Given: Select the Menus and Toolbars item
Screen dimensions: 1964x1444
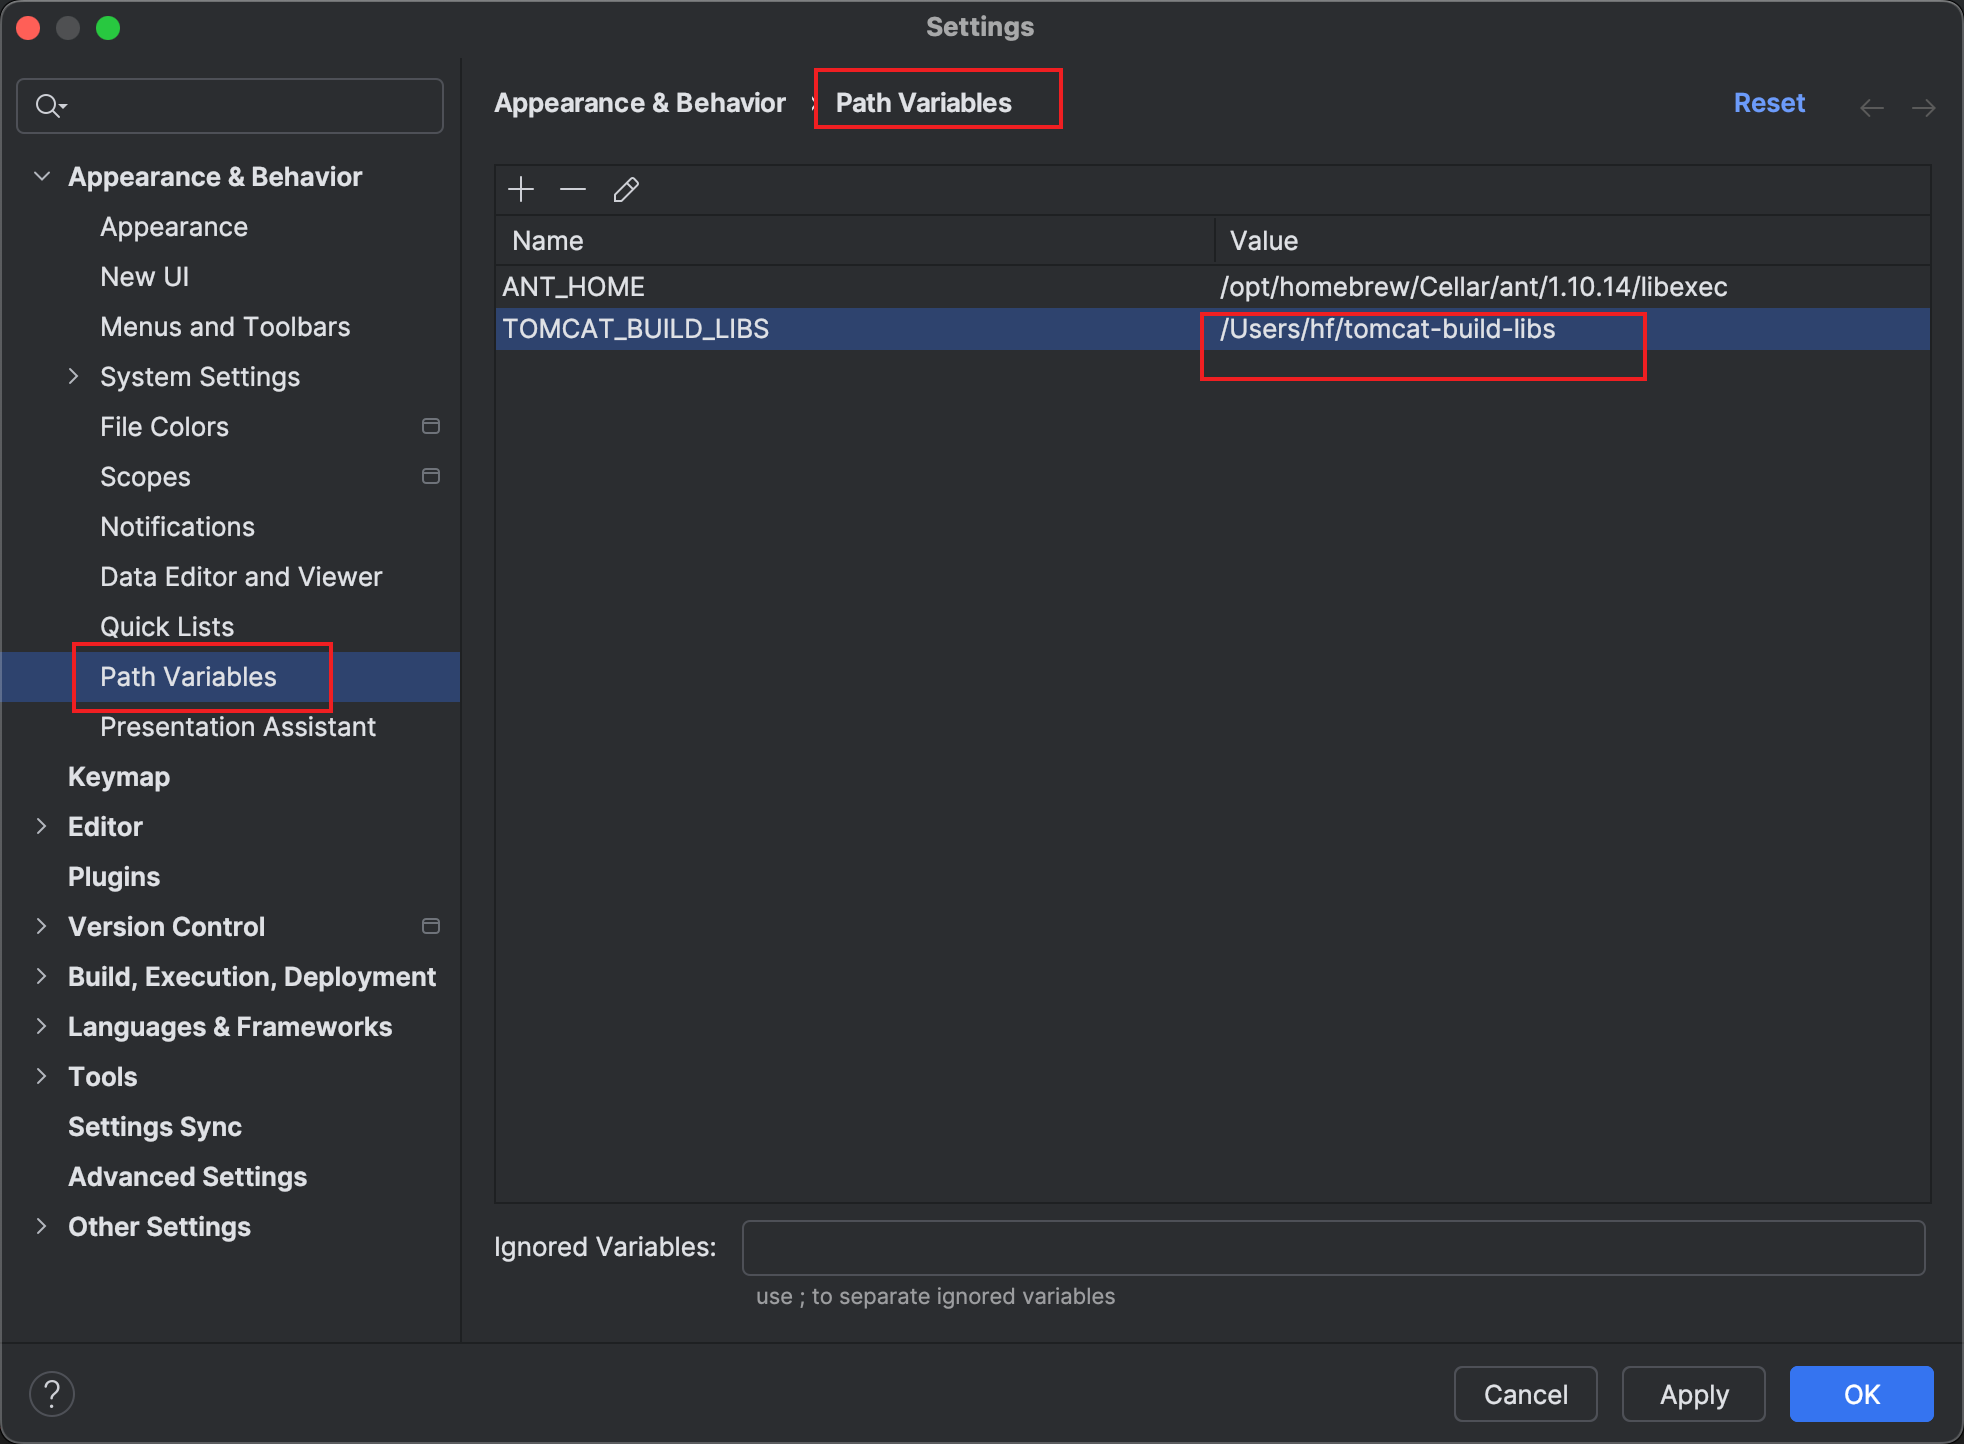Looking at the screenshot, I should 225,326.
